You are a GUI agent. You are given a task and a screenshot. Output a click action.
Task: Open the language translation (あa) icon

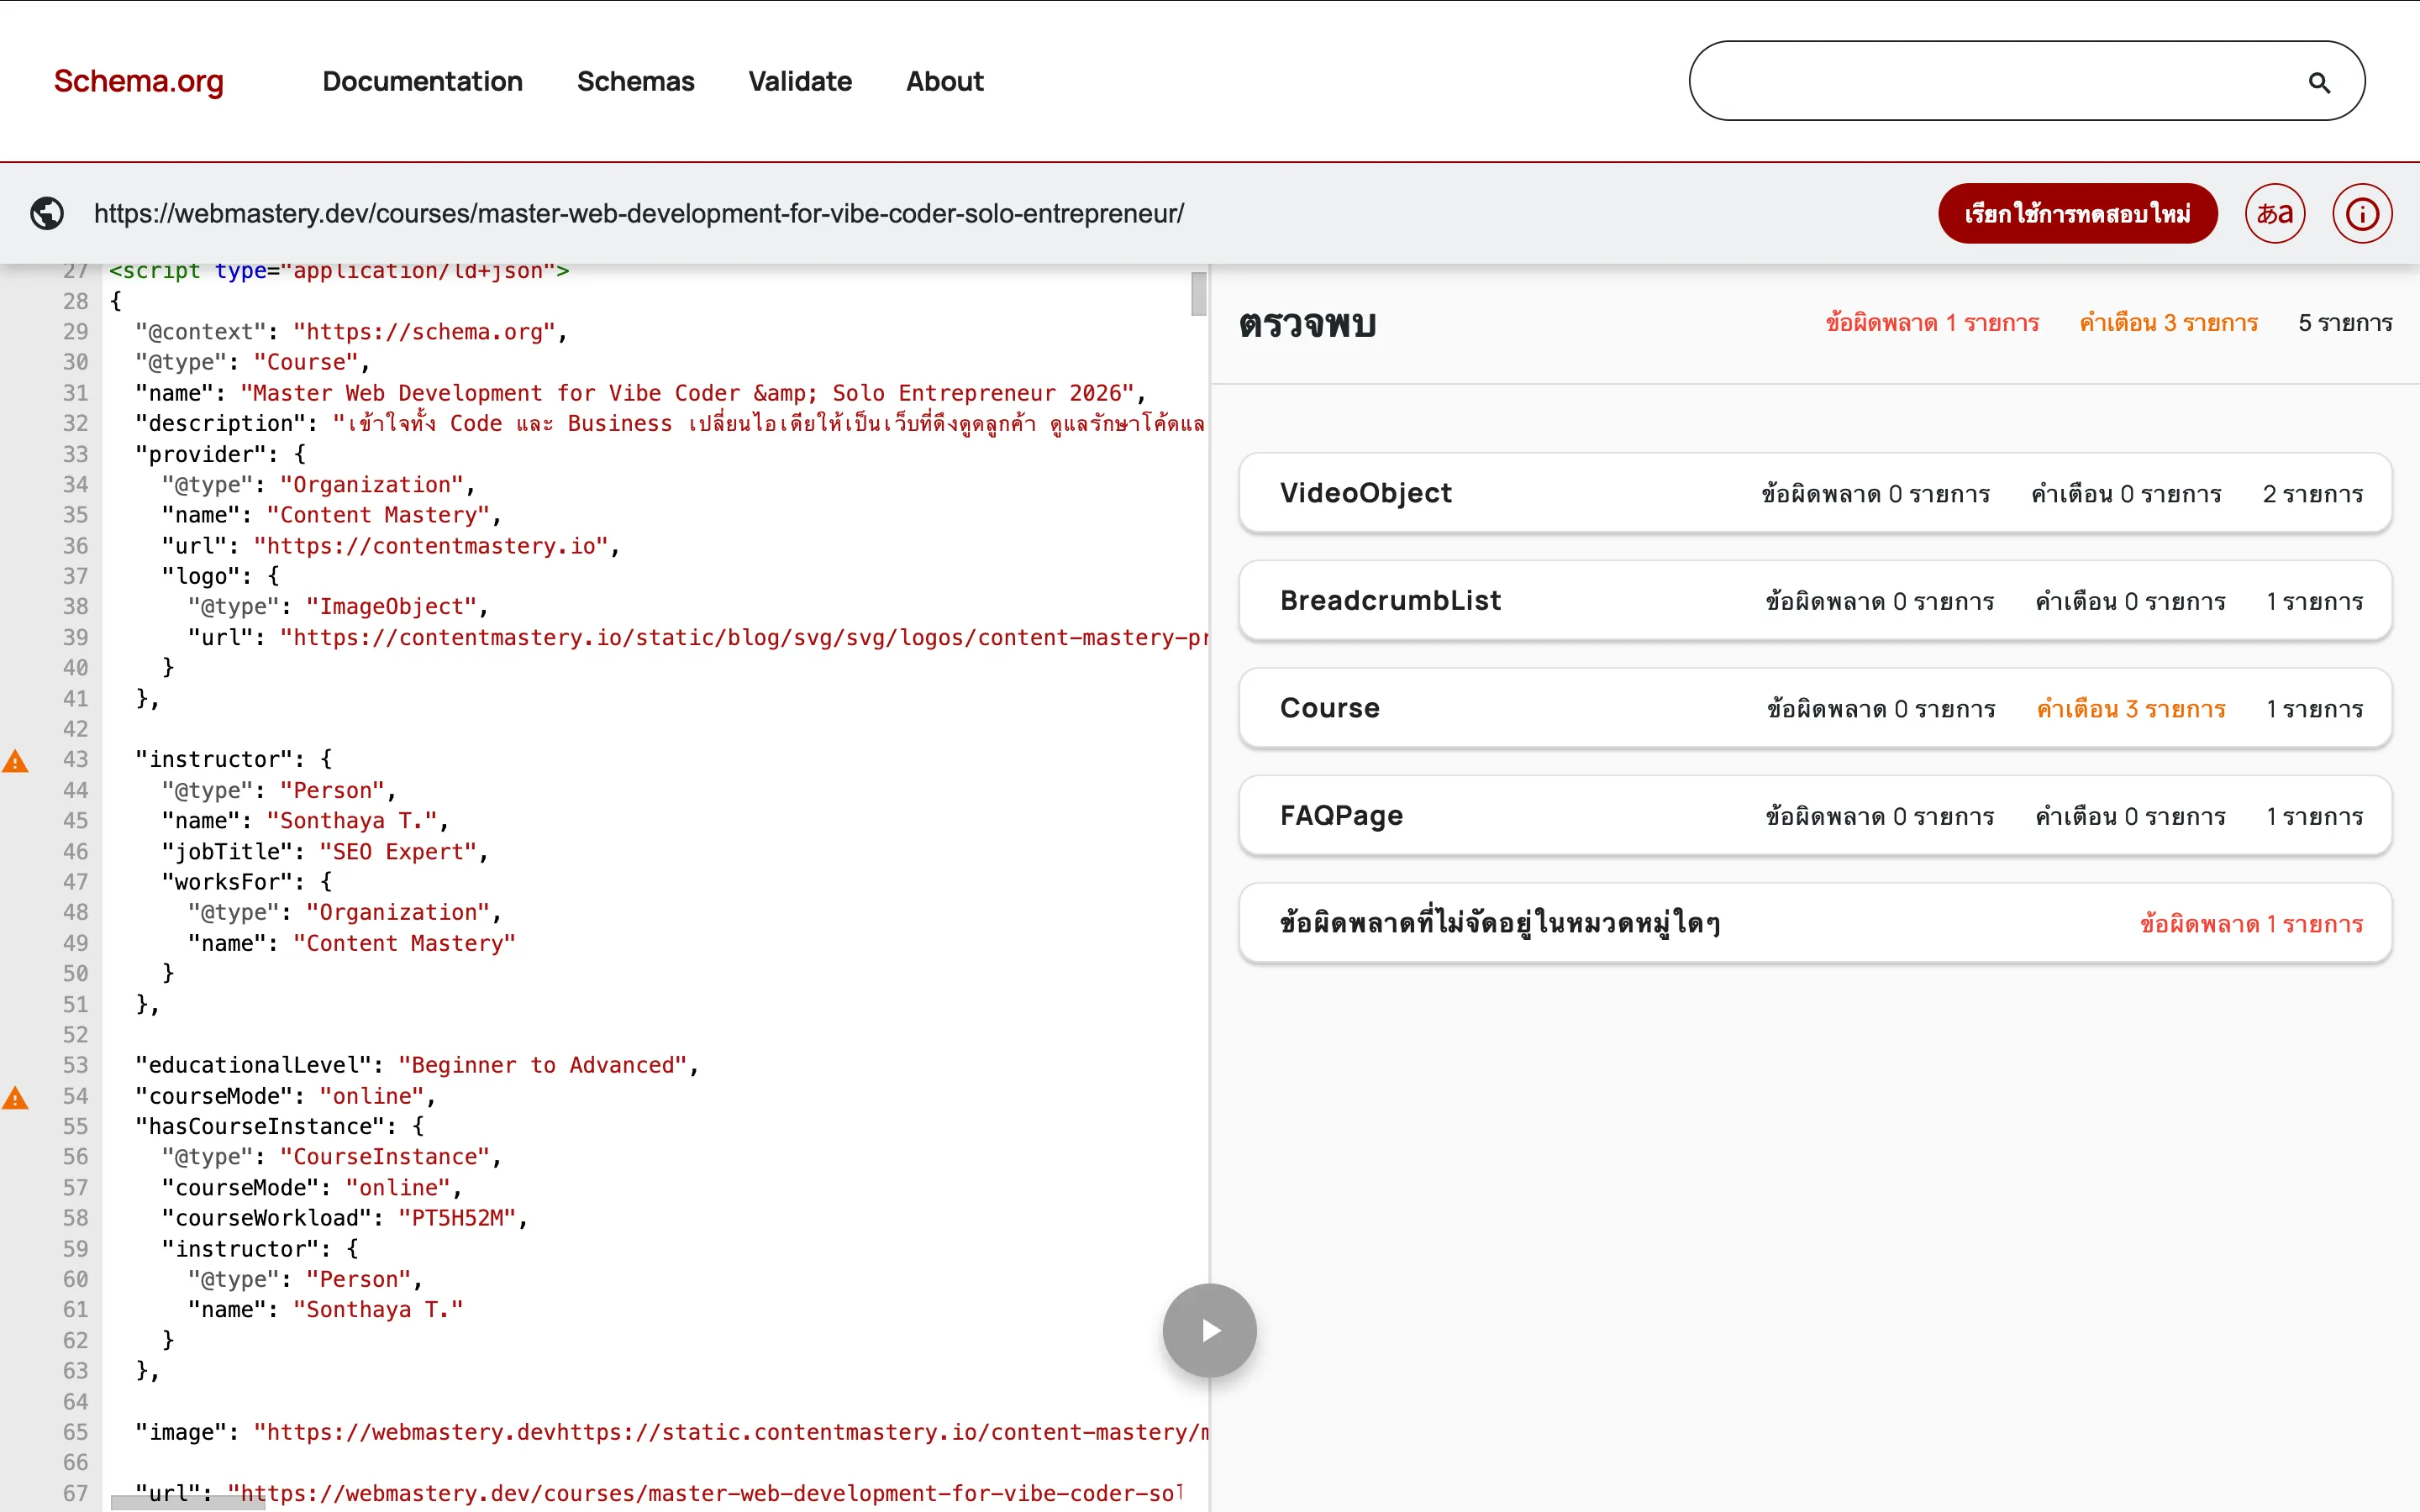click(x=2275, y=213)
